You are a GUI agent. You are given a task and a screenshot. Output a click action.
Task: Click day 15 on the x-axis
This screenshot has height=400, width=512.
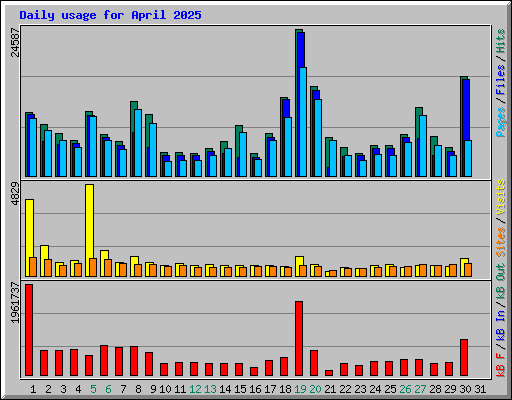click(240, 389)
